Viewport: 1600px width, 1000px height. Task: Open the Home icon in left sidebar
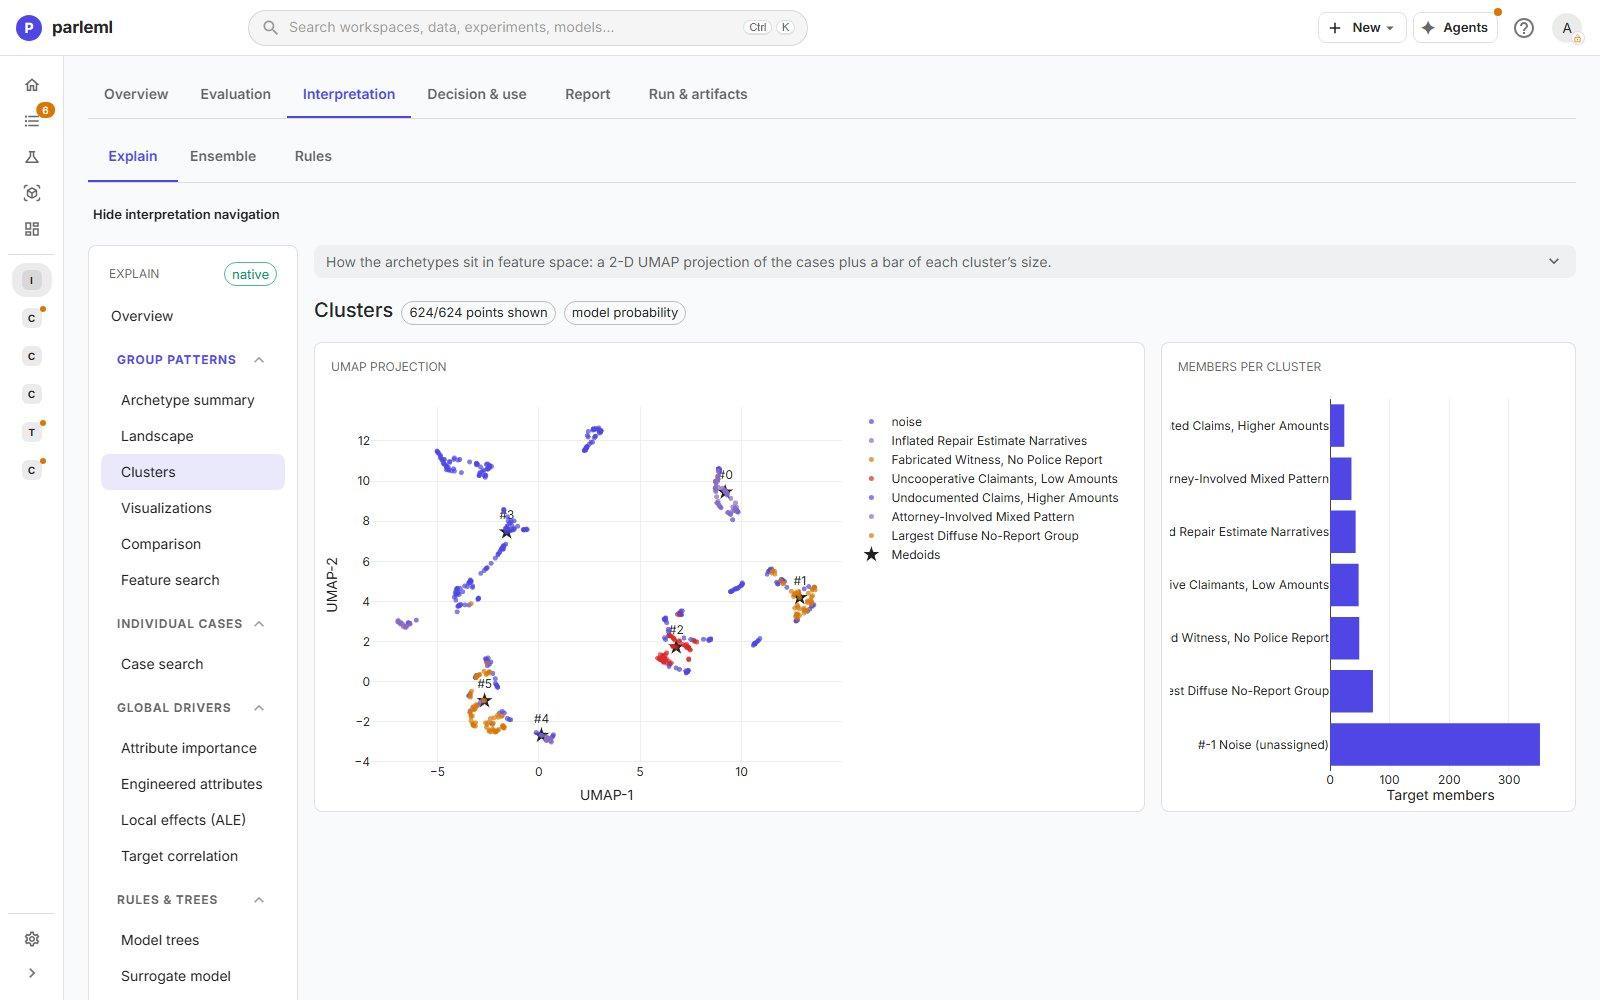click(x=32, y=85)
